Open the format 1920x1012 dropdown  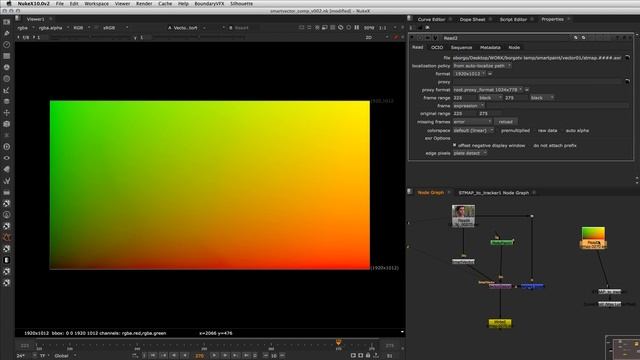click(469, 74)
